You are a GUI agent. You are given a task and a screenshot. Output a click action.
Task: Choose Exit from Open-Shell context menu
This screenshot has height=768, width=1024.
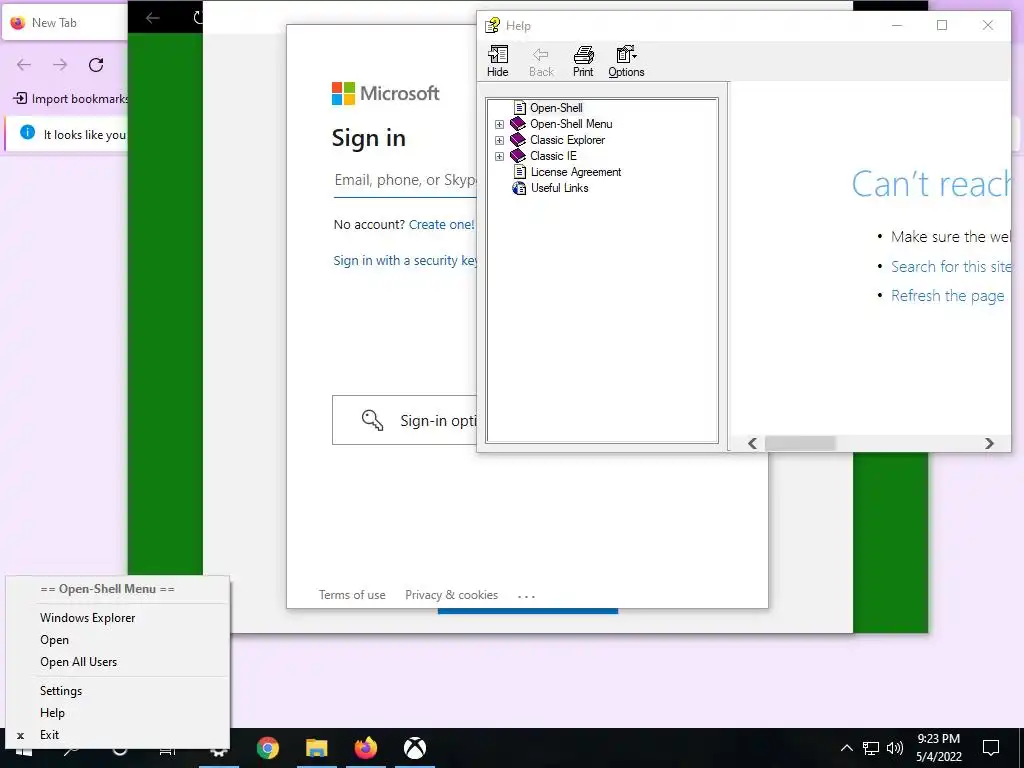(x=118, y=735)
